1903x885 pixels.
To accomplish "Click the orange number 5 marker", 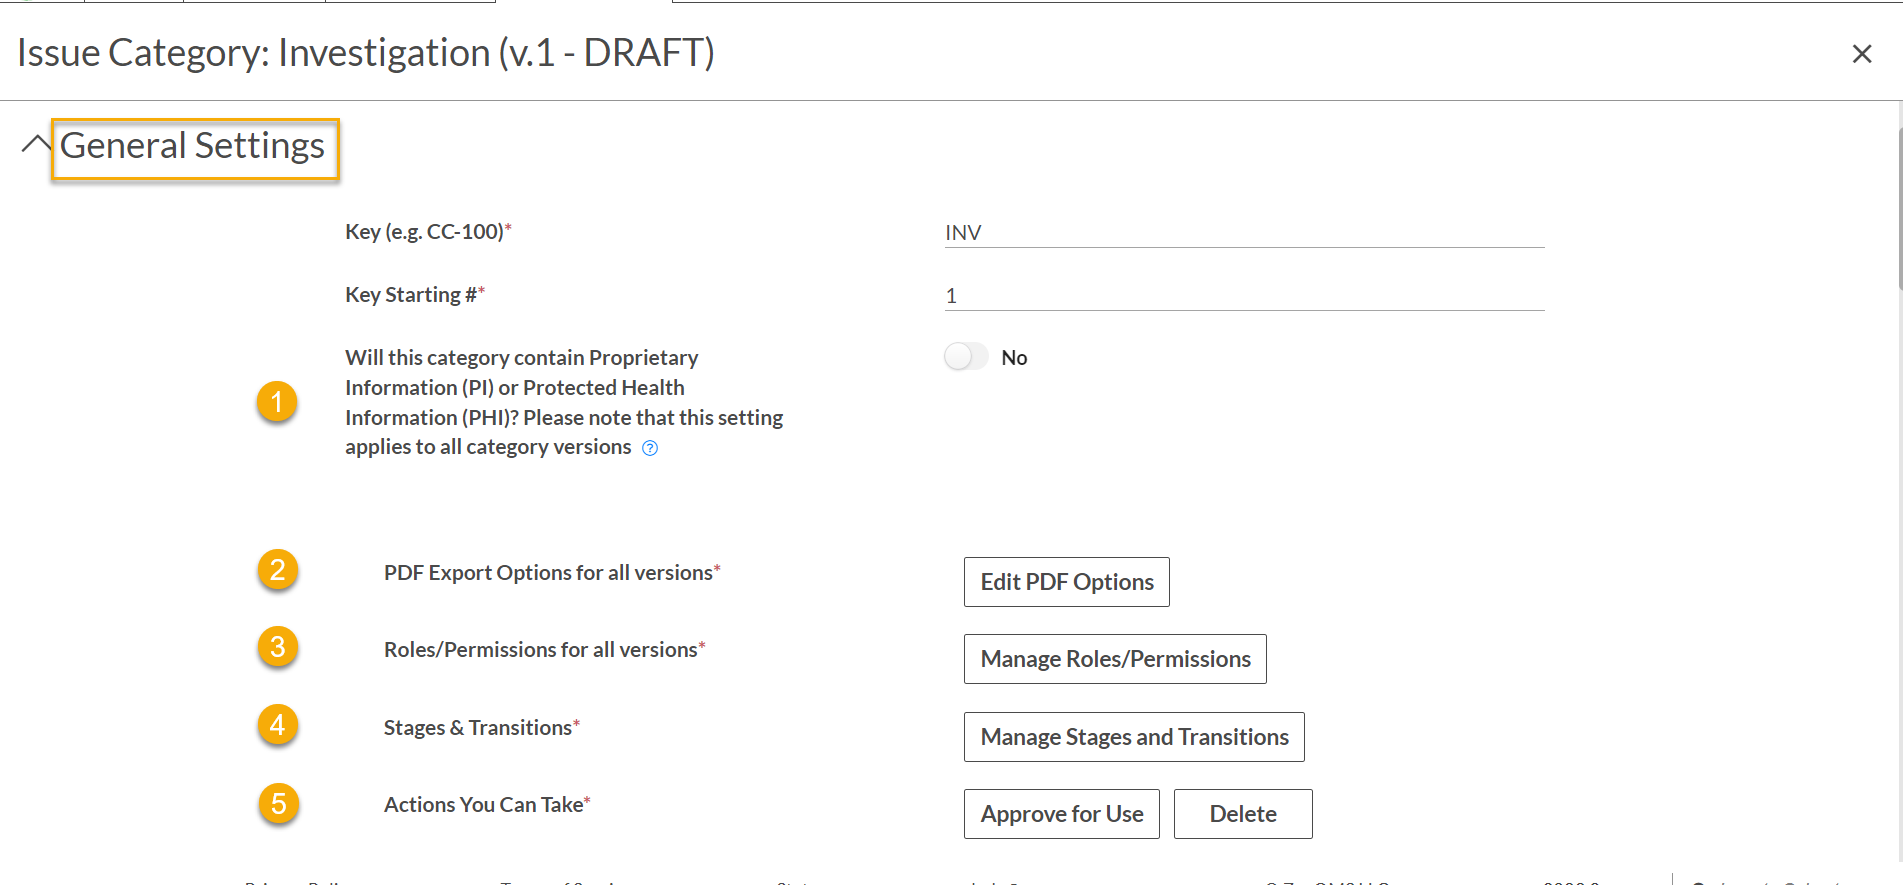I will pos(279,804).
